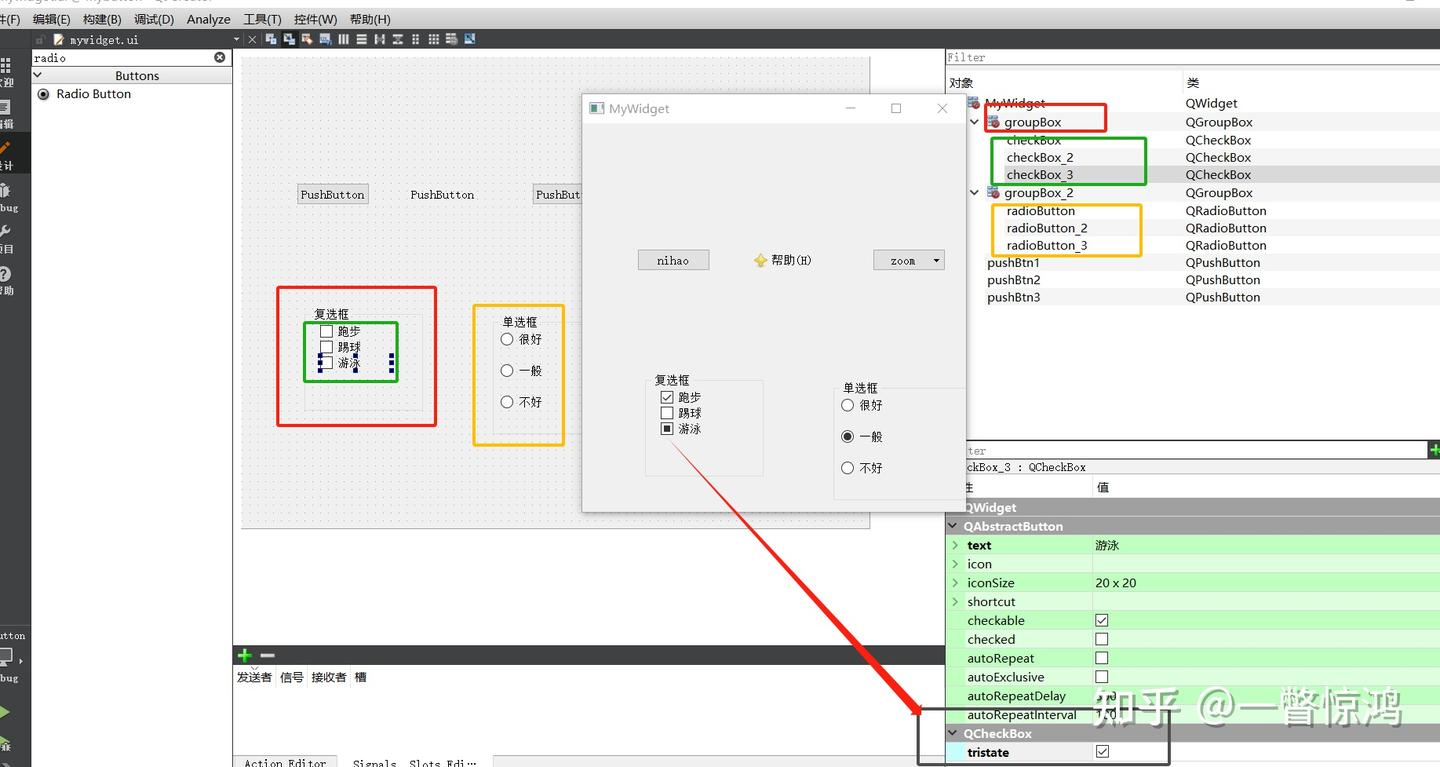Remove connection with the minus button
Image resolution: width=1440 pixels, height=767 pixels.
point(267,655)
